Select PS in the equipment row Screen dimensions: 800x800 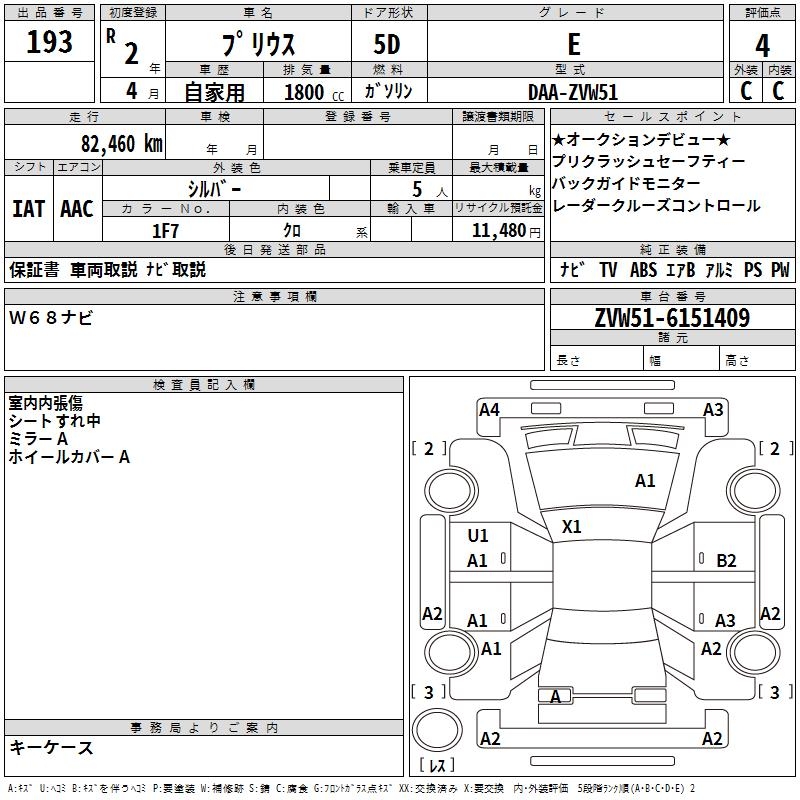point(753,270)
